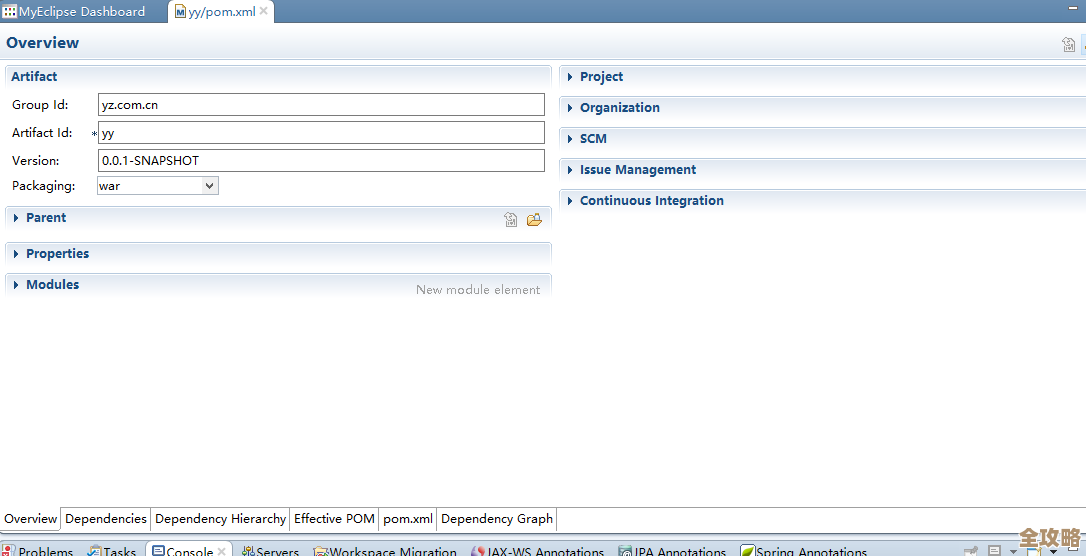
Task: Expand the Project section
Action: (601, 77)
